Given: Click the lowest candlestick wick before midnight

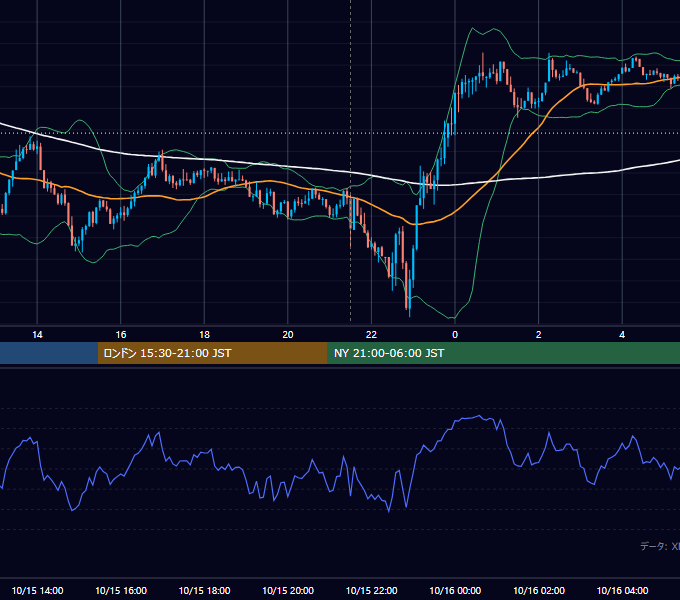Looking at the screenshot, I should (409, 307).
